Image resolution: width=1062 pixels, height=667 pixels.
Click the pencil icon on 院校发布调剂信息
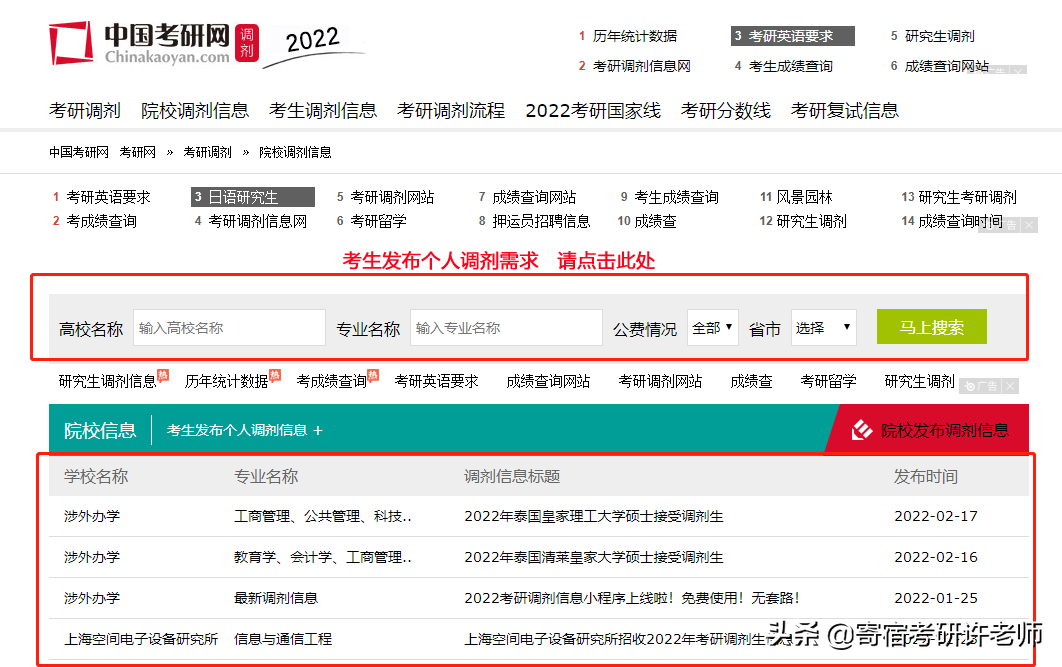(x=862, y=429)
